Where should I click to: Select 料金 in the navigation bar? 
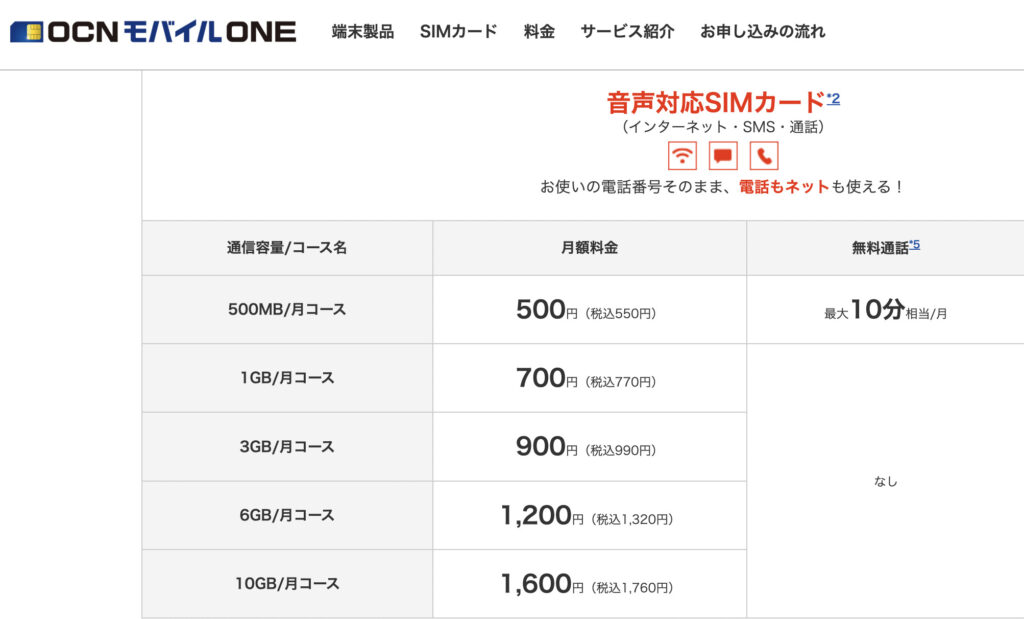click(539, 31)
